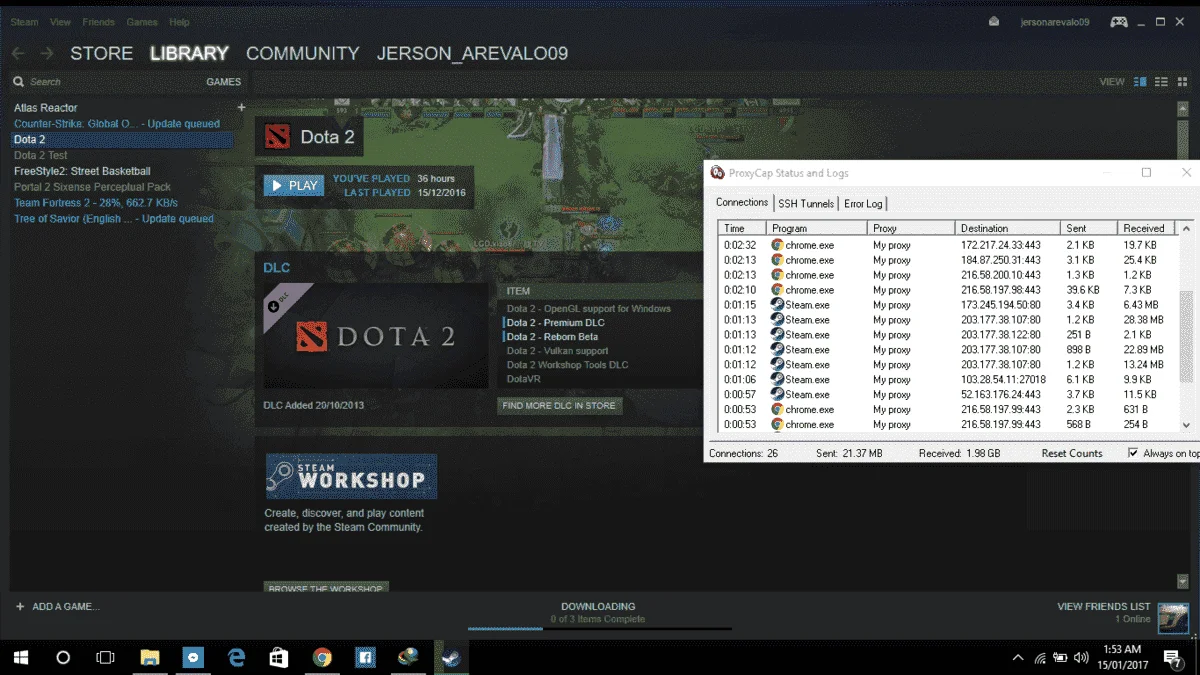Click the Dota 2 DLC banner image
This screenshot has height=675, width=1200.
click(374, 338)
